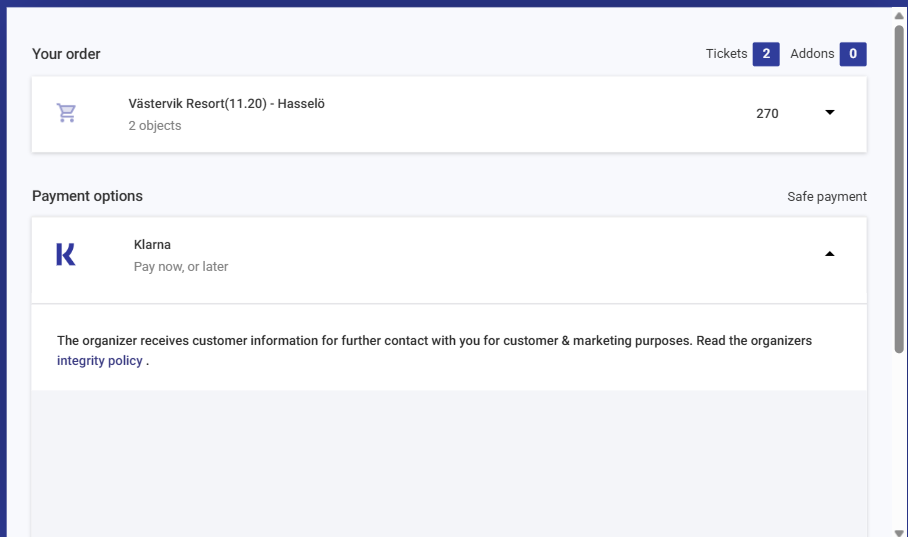The image size is (908, 537).
Task: Click the Tickets label
Action: pos(726,54)
